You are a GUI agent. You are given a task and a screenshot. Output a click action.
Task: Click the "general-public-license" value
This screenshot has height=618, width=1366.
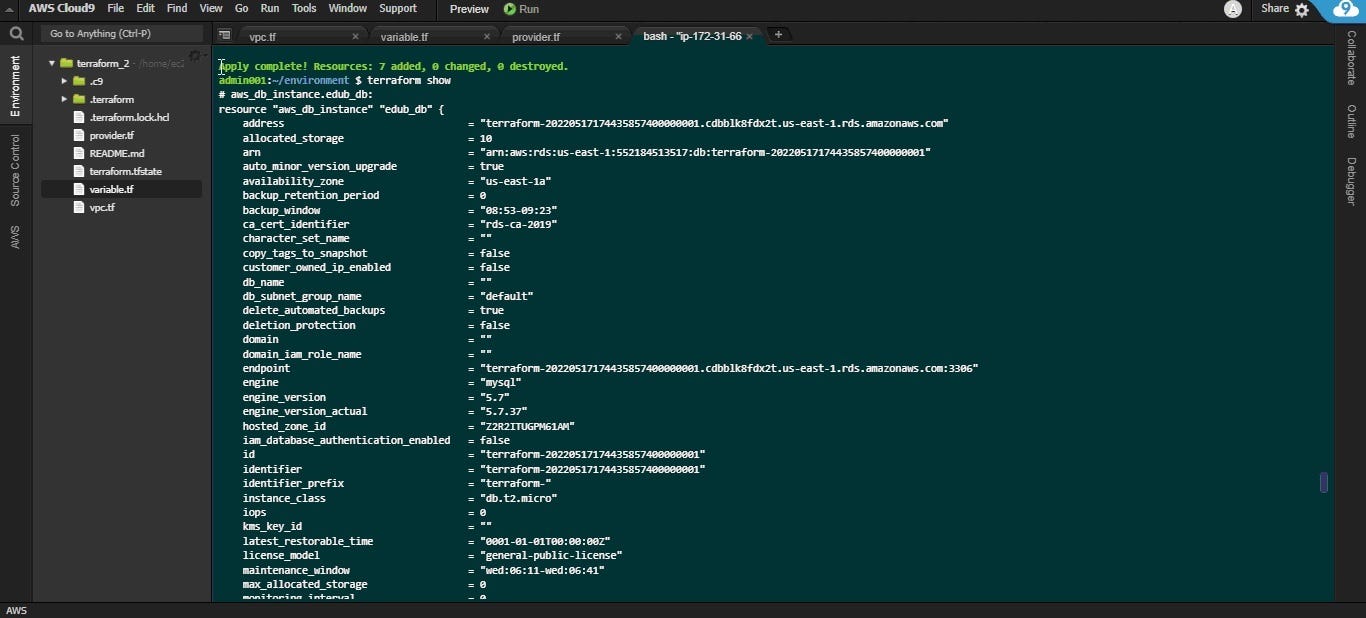pos(551,555)
